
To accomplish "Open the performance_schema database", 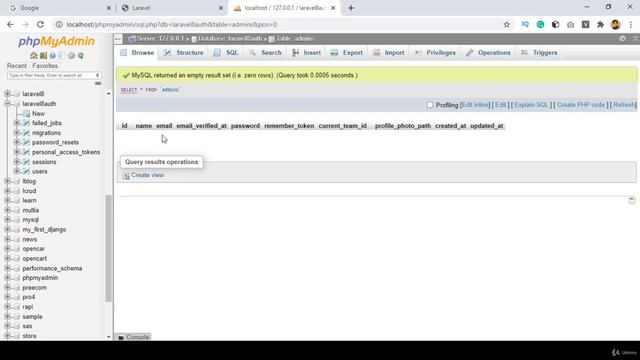I will (x=52, y=268).
